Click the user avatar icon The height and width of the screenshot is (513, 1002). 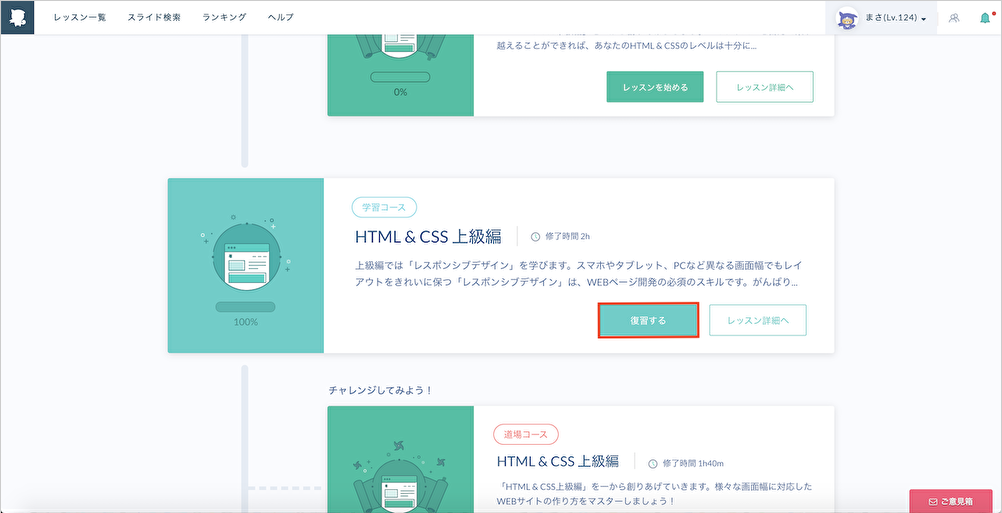[x=850, y=18]
